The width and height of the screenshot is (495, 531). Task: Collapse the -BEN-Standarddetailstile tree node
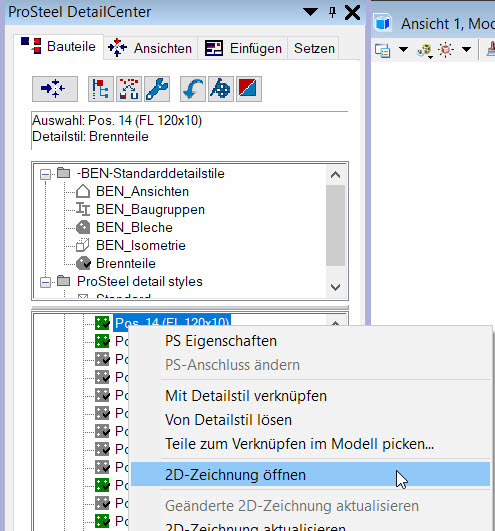(45, 174)
